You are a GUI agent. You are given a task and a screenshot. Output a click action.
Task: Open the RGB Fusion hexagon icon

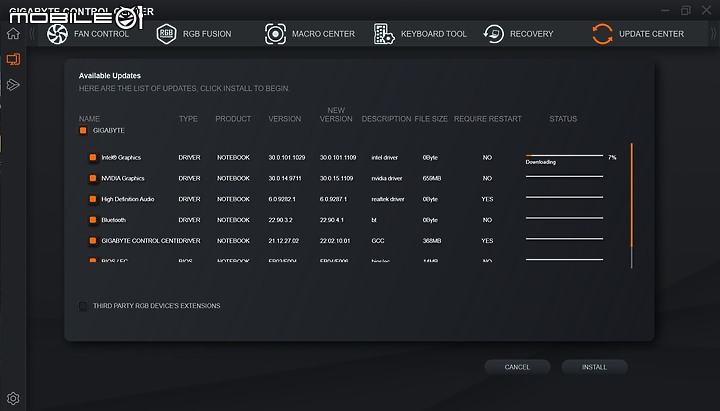[166, 34]
